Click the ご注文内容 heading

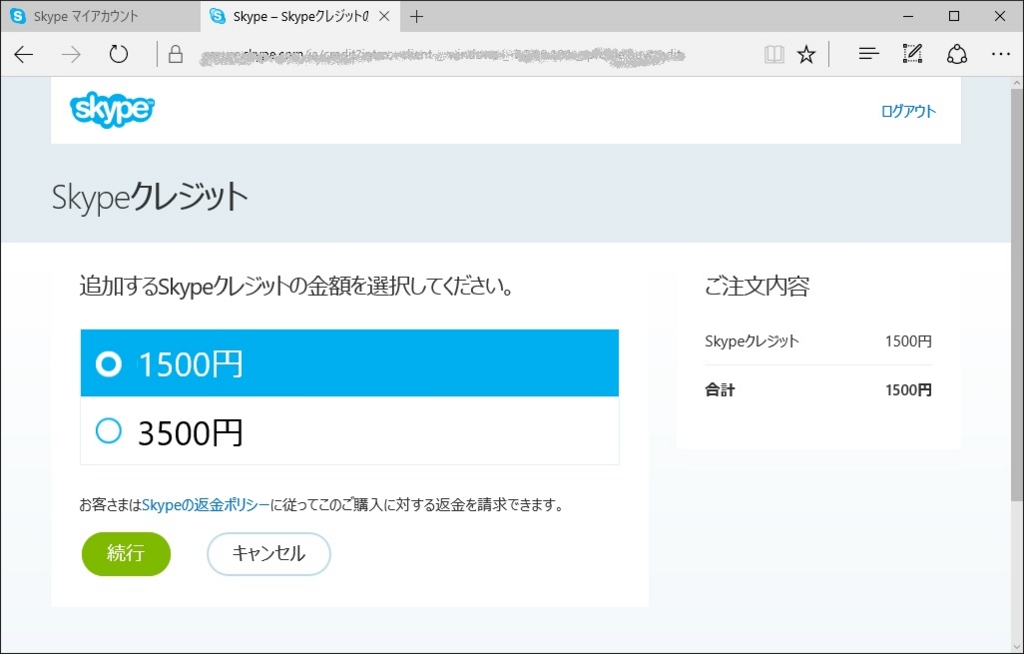(757, 286)
